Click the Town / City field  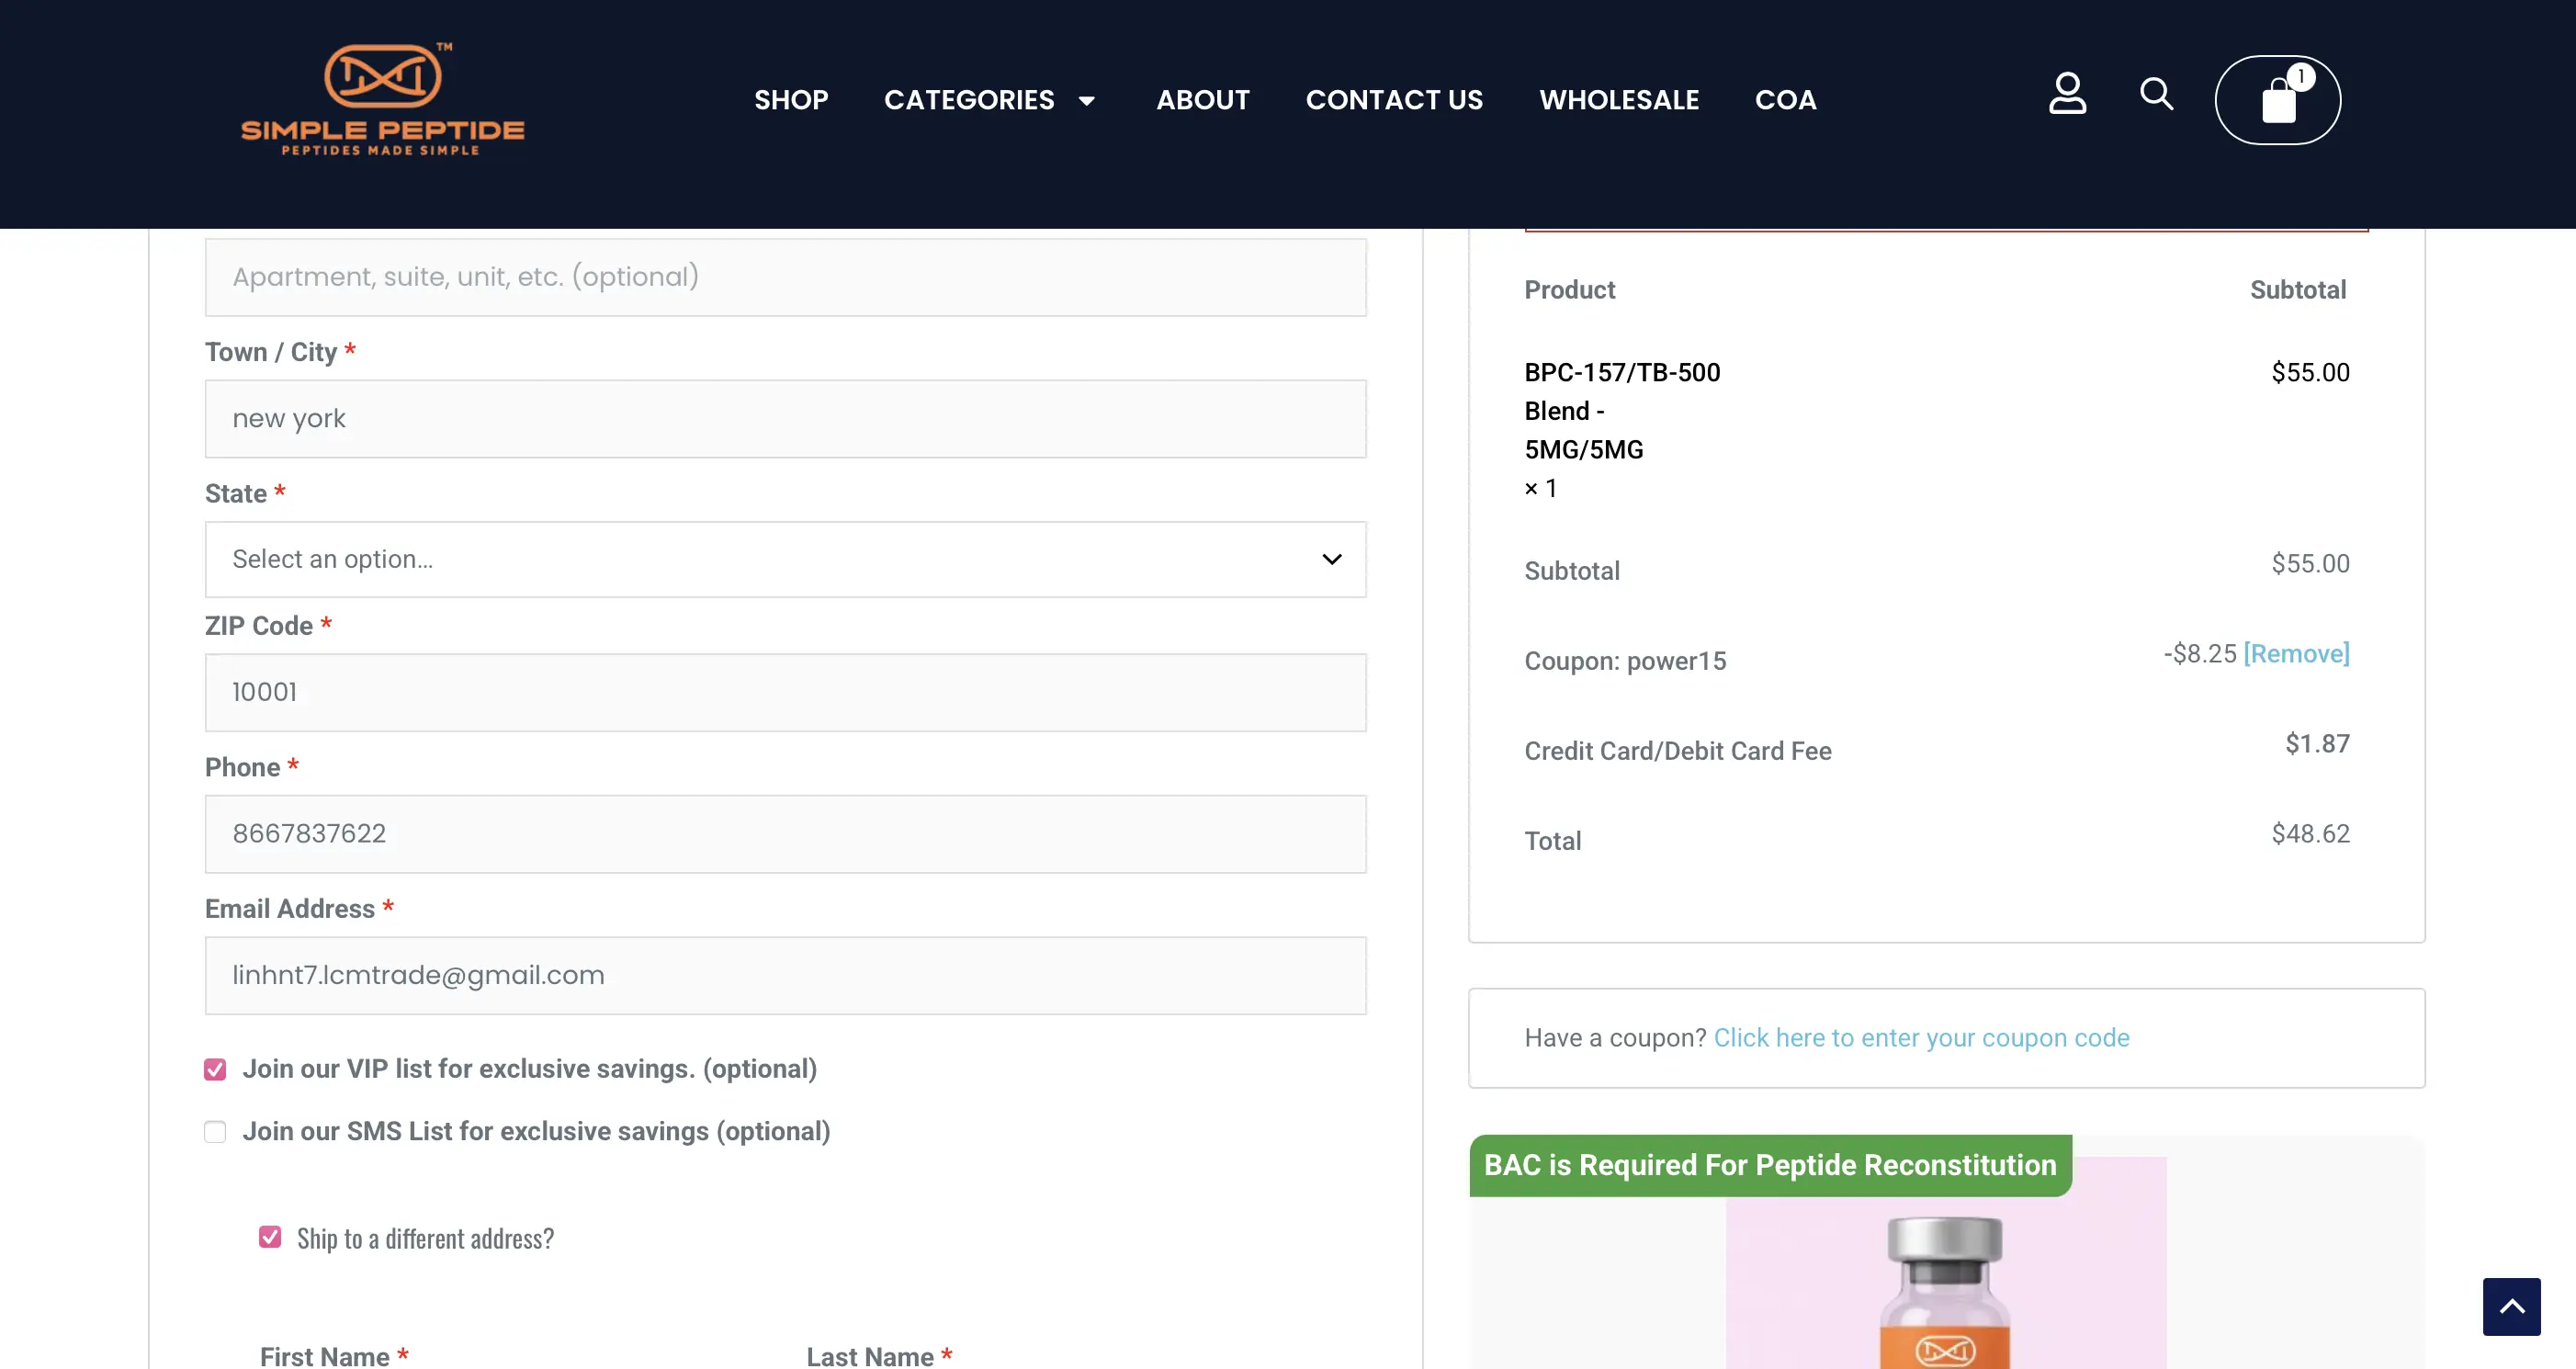point(785,419)
